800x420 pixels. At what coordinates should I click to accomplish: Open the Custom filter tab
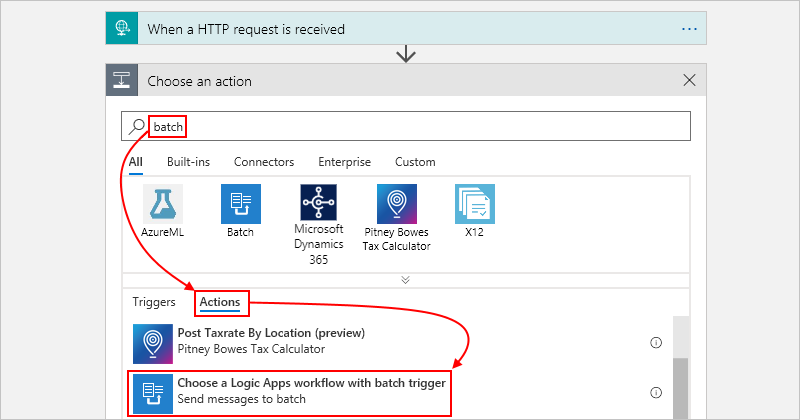(x=415, y=162)
